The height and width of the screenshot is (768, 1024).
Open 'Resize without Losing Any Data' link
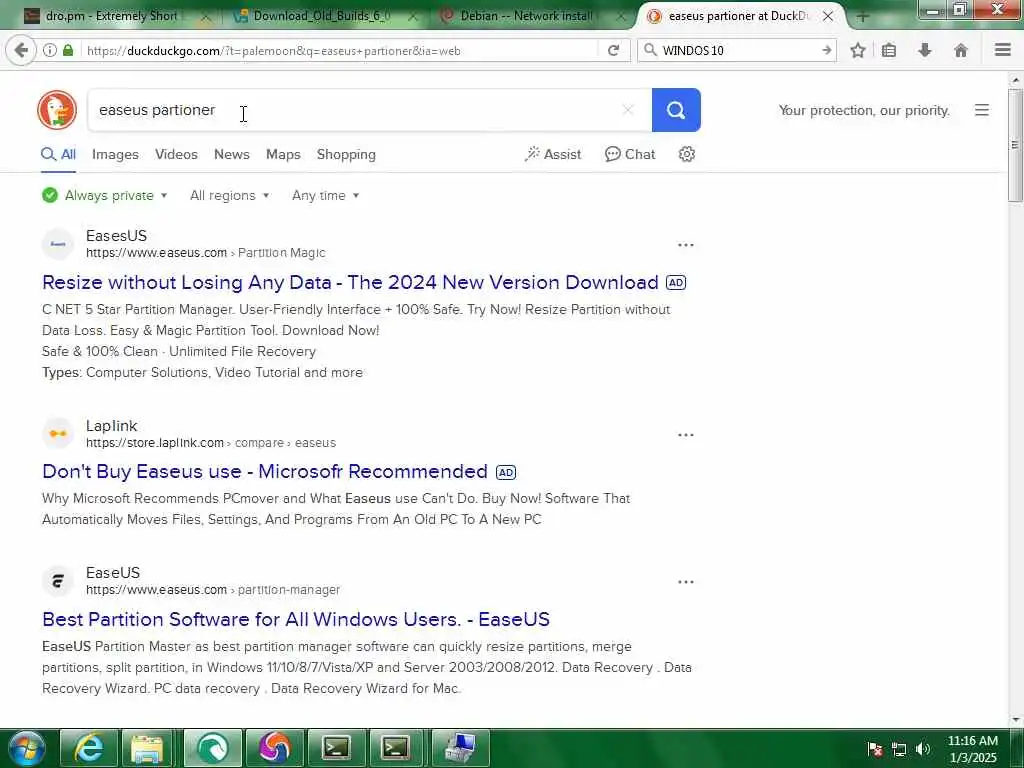350,282
